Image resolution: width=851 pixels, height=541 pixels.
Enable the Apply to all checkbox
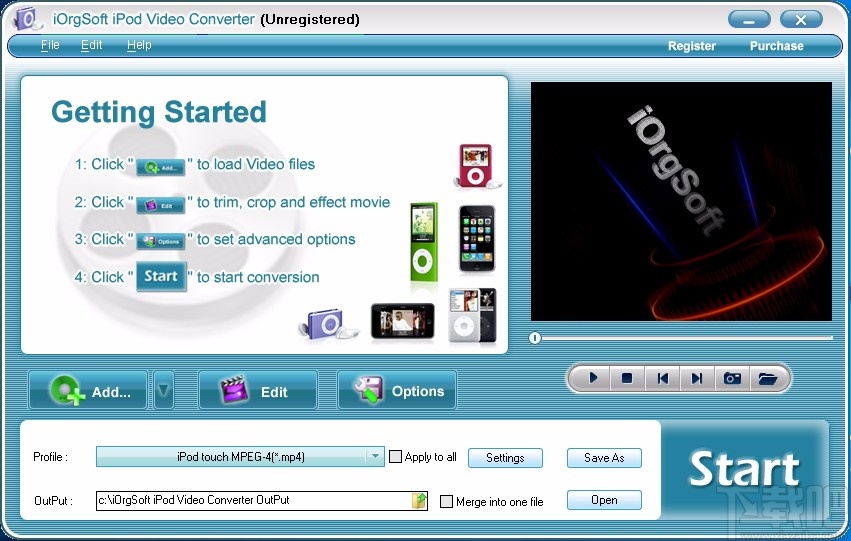(396, 457)
